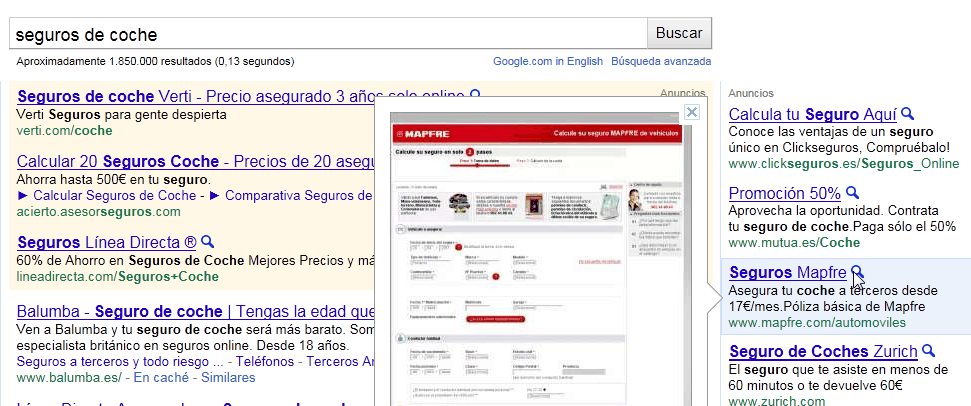This screenshot has width=971, height=406.
Task: Click the lineadirecta.com/Seguros+Coche URL text
Action: [118, 276]
